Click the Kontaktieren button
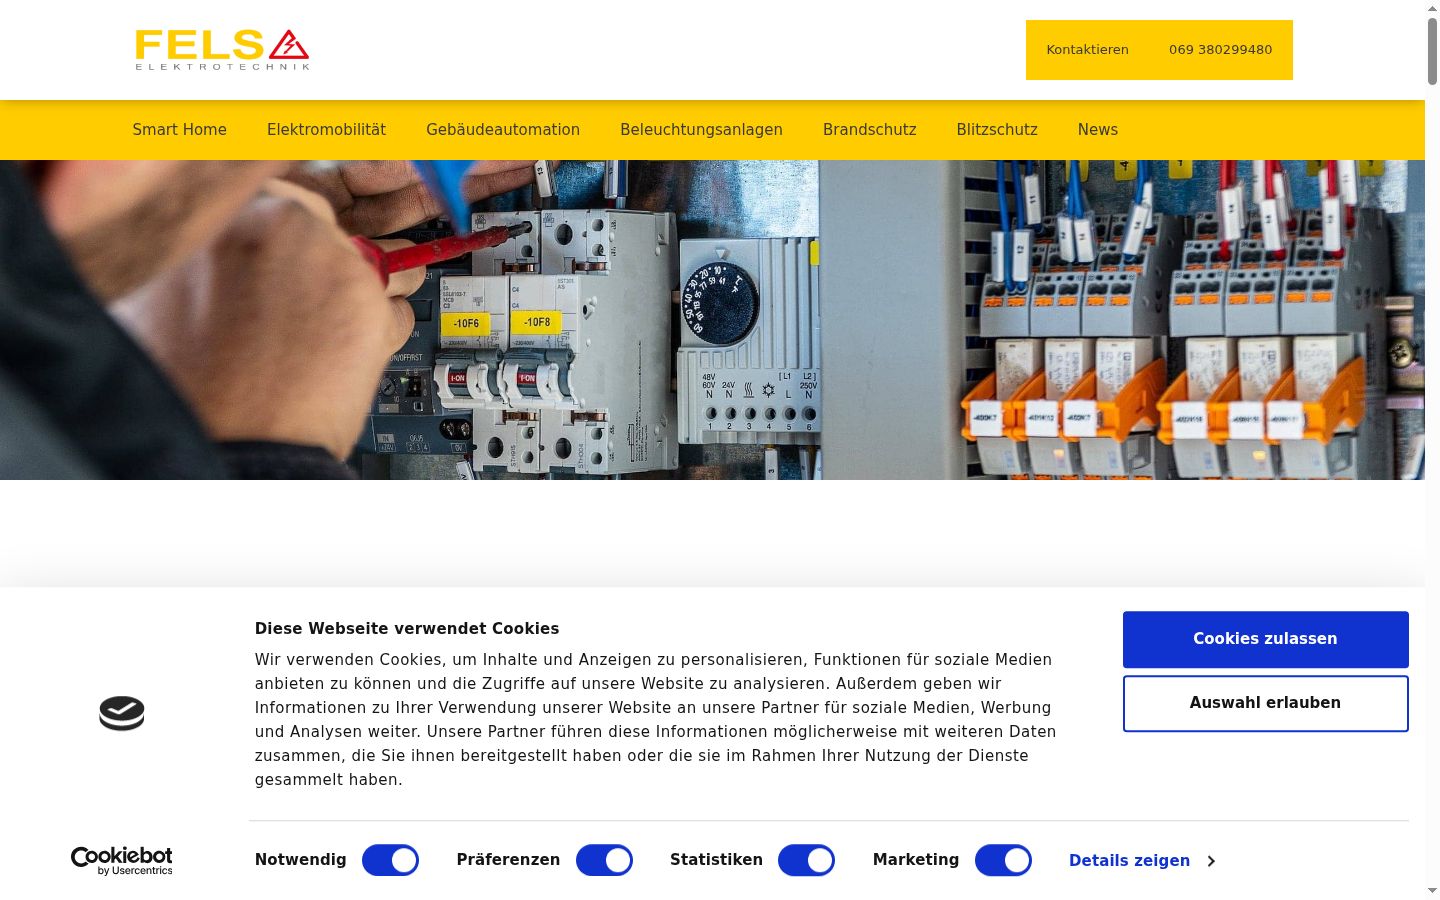 coord(1087,50)
